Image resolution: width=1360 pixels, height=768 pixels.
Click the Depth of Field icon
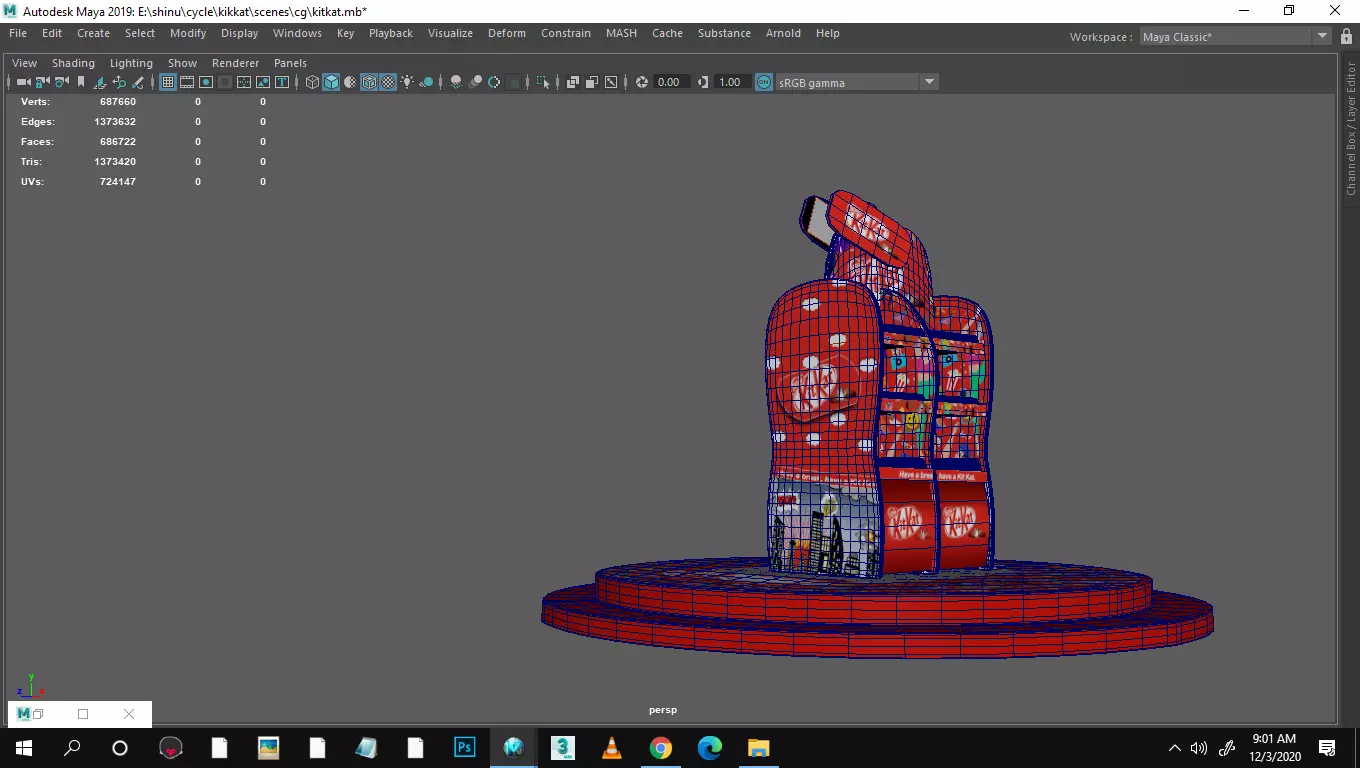tap(513, 82)
